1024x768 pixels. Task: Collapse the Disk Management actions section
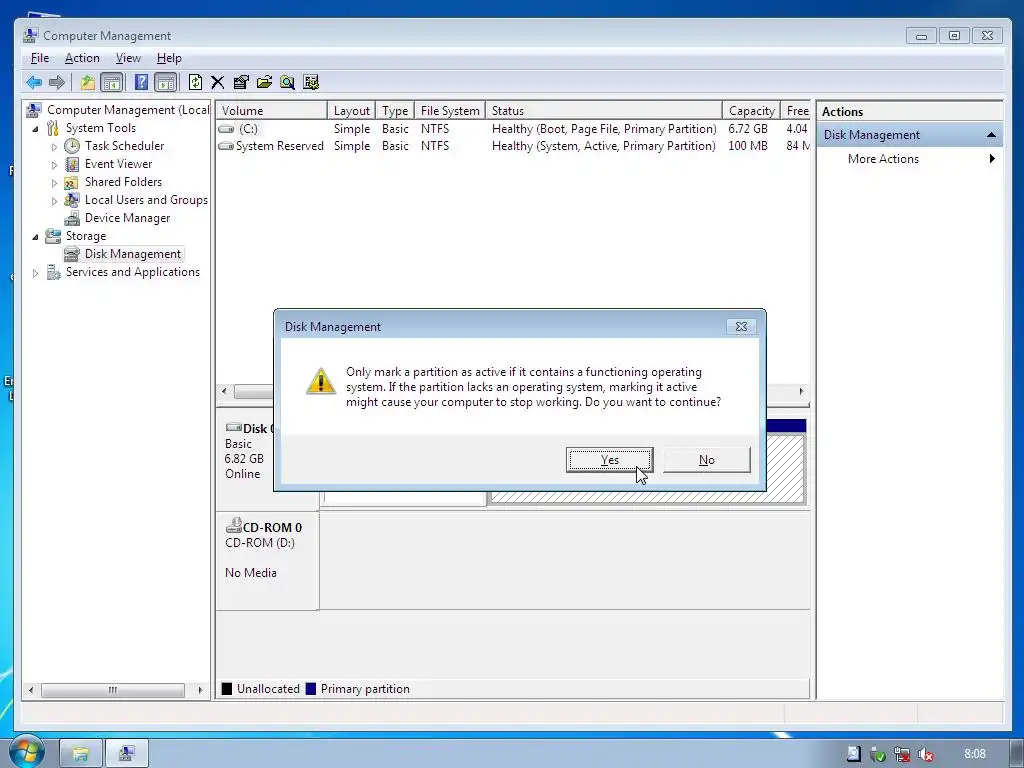(991, 135)
